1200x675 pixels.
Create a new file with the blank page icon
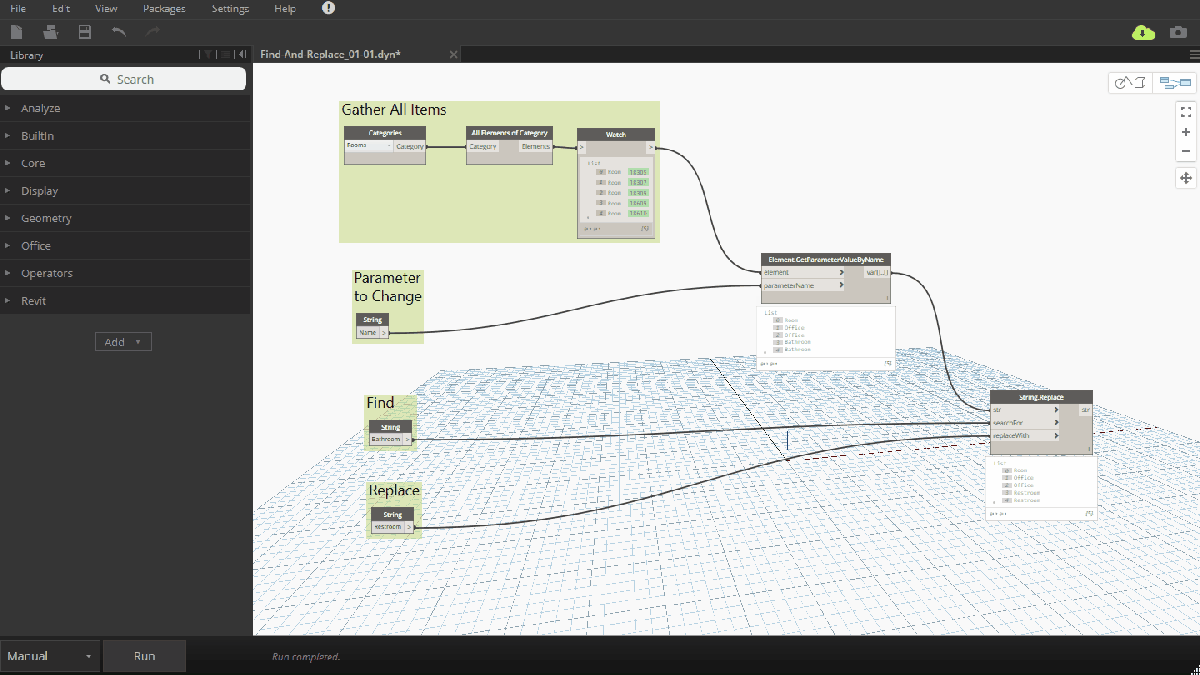pos(16,31)
